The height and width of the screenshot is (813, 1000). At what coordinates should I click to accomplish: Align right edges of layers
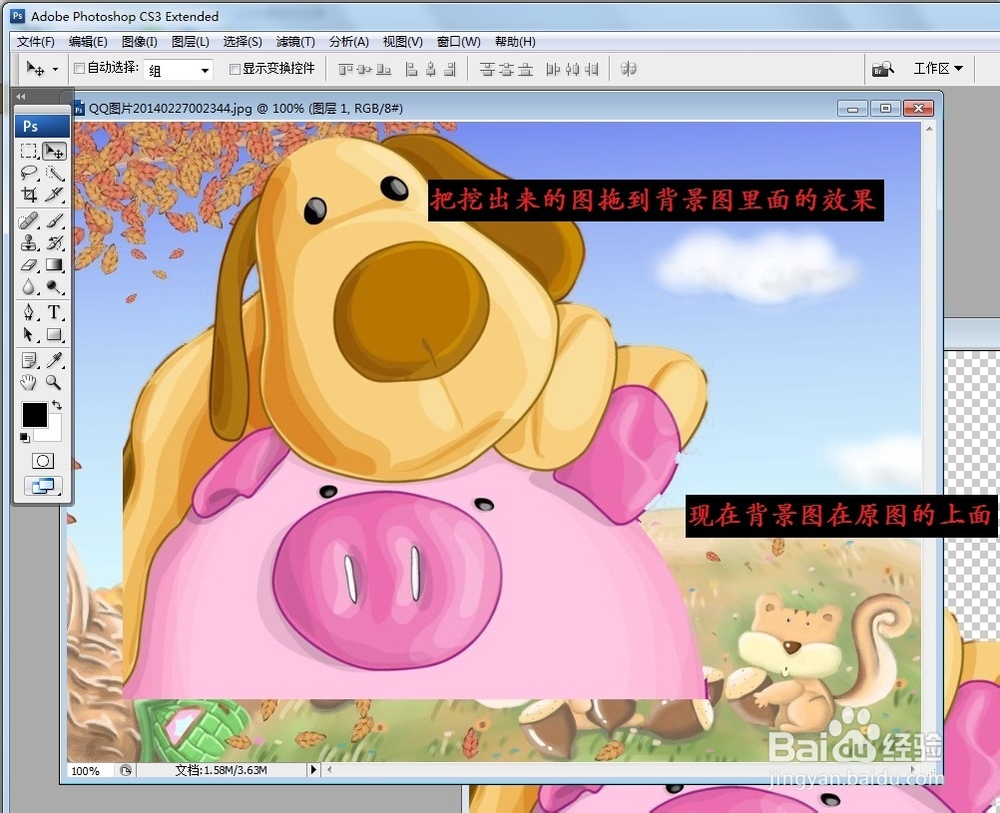coord(450,69)
